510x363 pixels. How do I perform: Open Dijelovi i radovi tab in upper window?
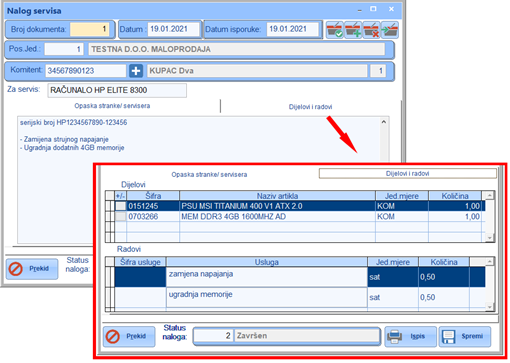click(x=310, y=107)
